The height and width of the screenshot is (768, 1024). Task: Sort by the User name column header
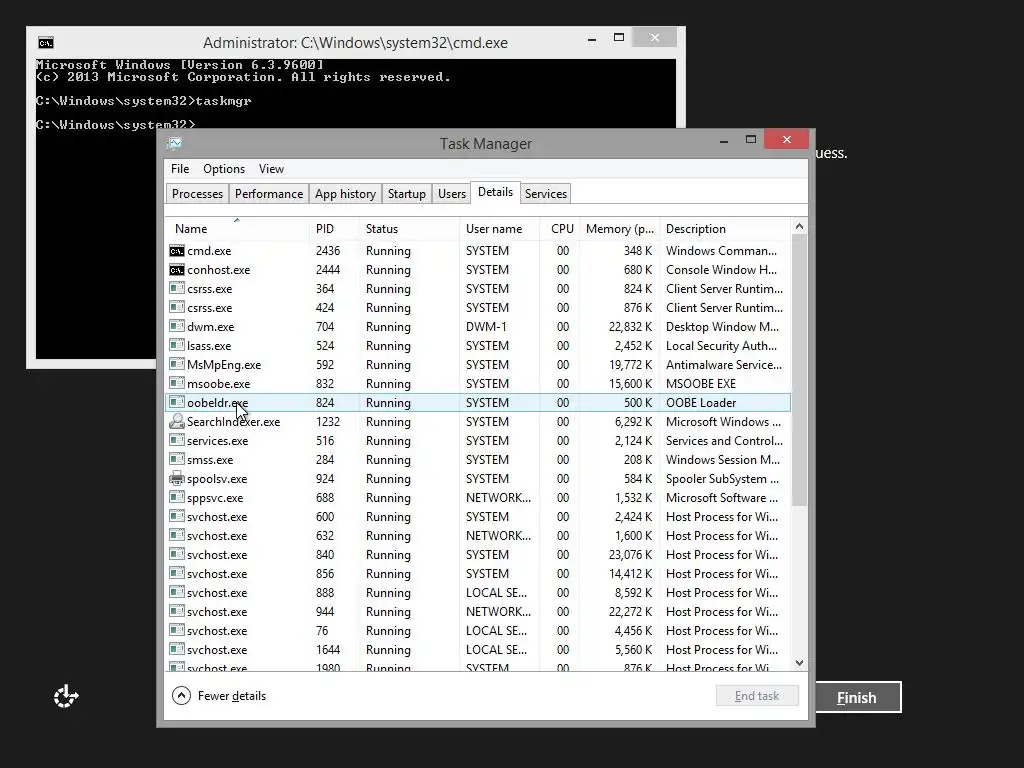tap(499, 229)
